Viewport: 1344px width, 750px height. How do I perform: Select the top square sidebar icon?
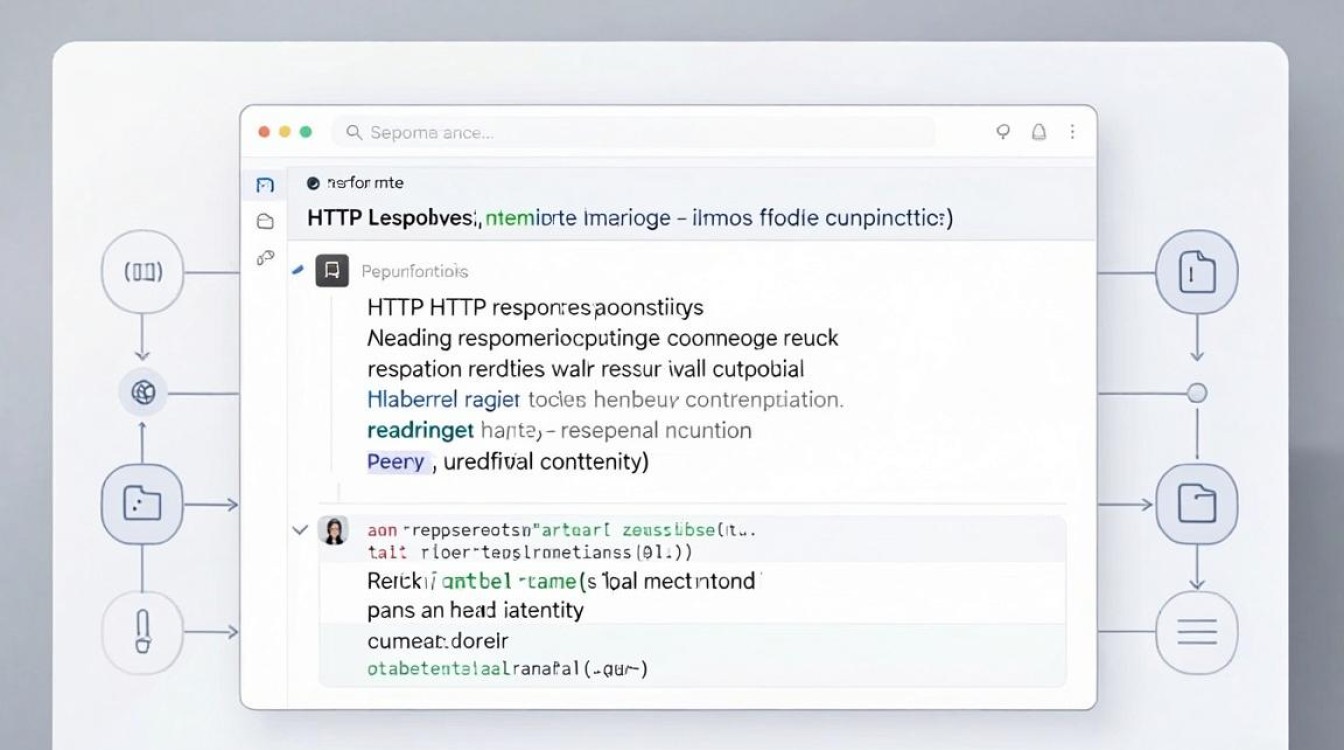click(265, 185)
